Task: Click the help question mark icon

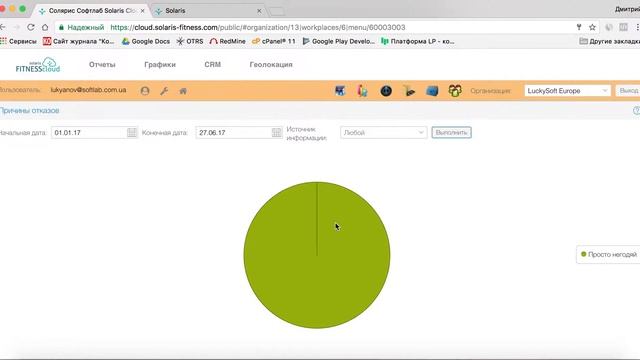Action: click(636, 111)
